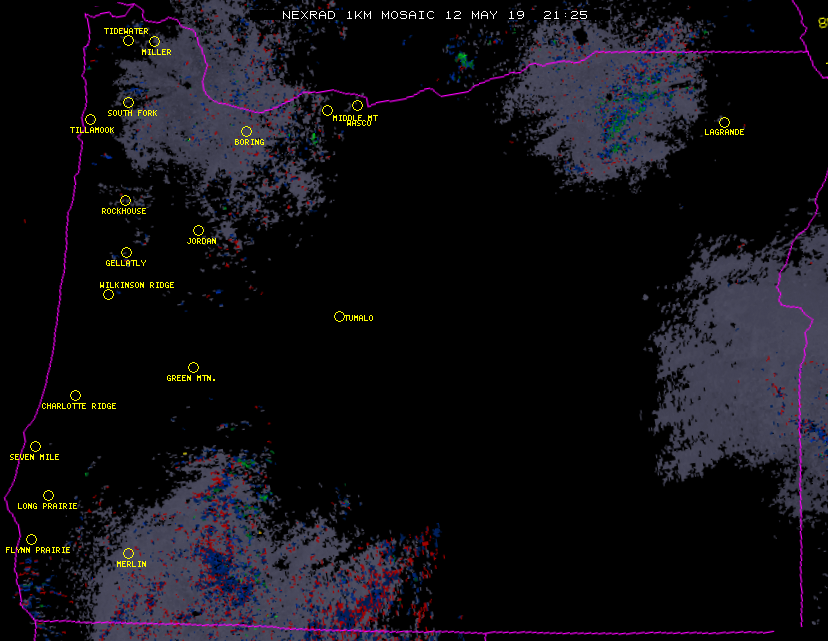Select the Green Mtn. station marker

pos(193,368)
